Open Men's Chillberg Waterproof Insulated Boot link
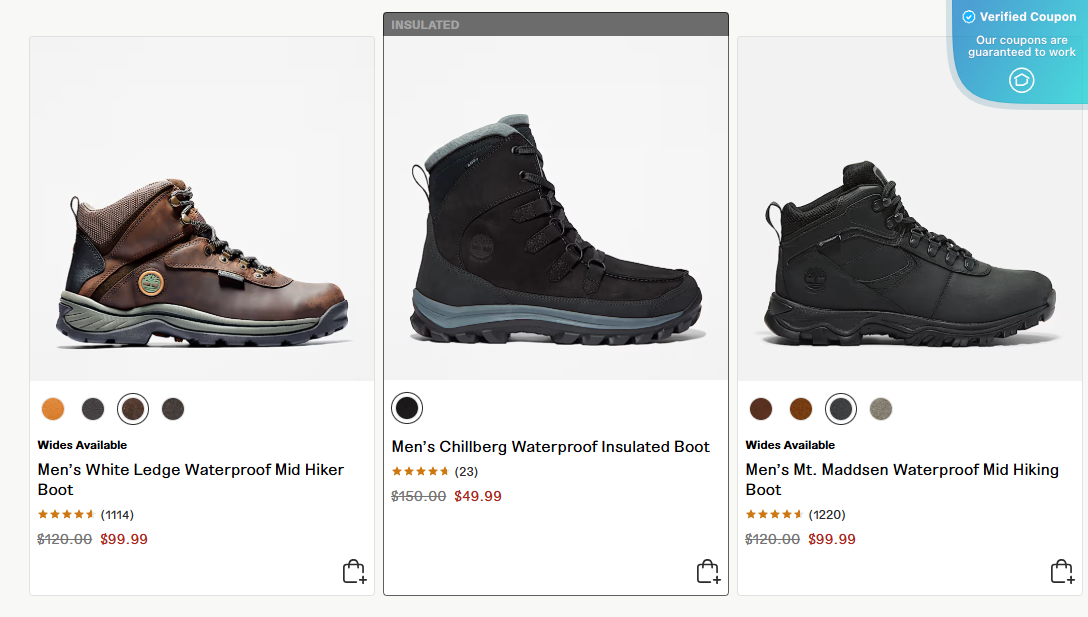This screenshot has width=1088, height=617. (x=550, y=447)
